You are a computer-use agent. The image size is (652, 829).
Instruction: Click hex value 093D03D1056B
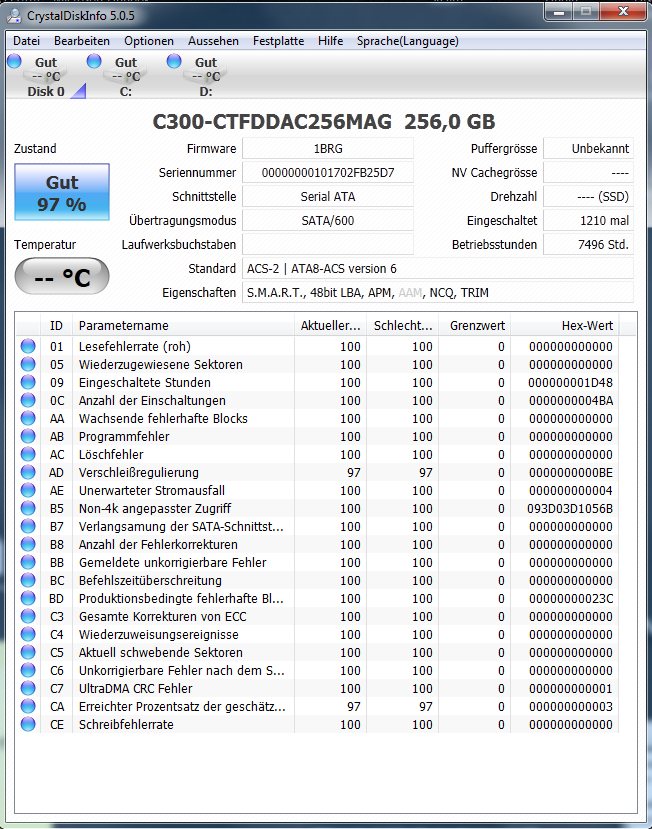(570, 509)
